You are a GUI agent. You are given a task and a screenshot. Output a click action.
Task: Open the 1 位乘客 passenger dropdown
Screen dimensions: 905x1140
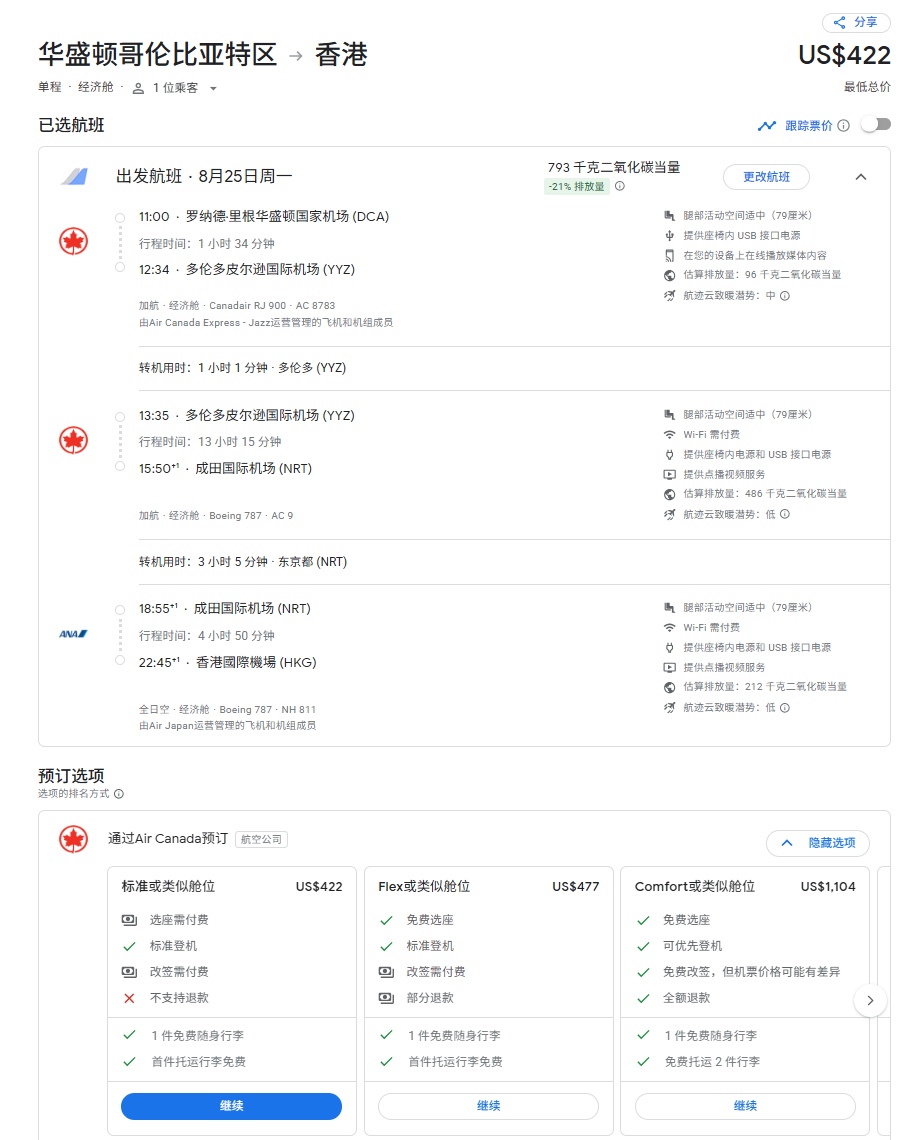[175, 88]
